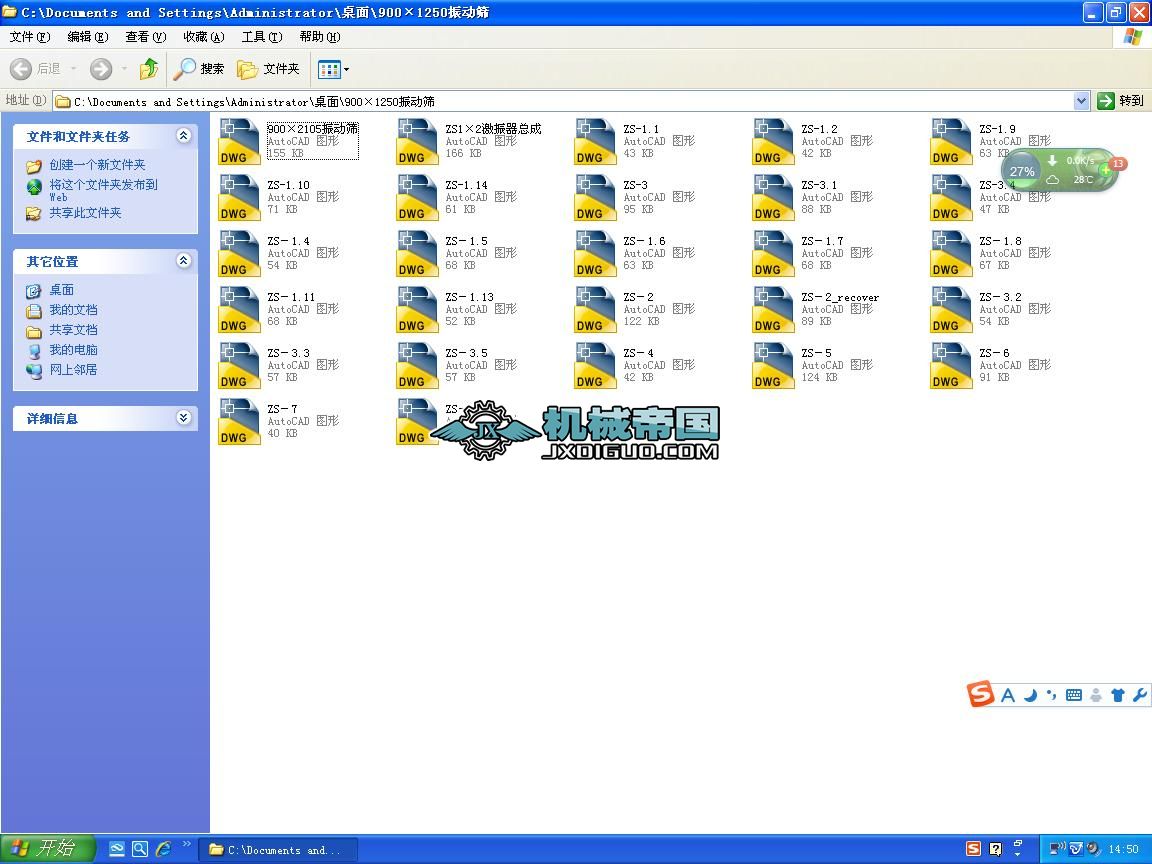The image size is (1152, 864).
Task: Open the 开始 Start menu
Action: [48, 849]
